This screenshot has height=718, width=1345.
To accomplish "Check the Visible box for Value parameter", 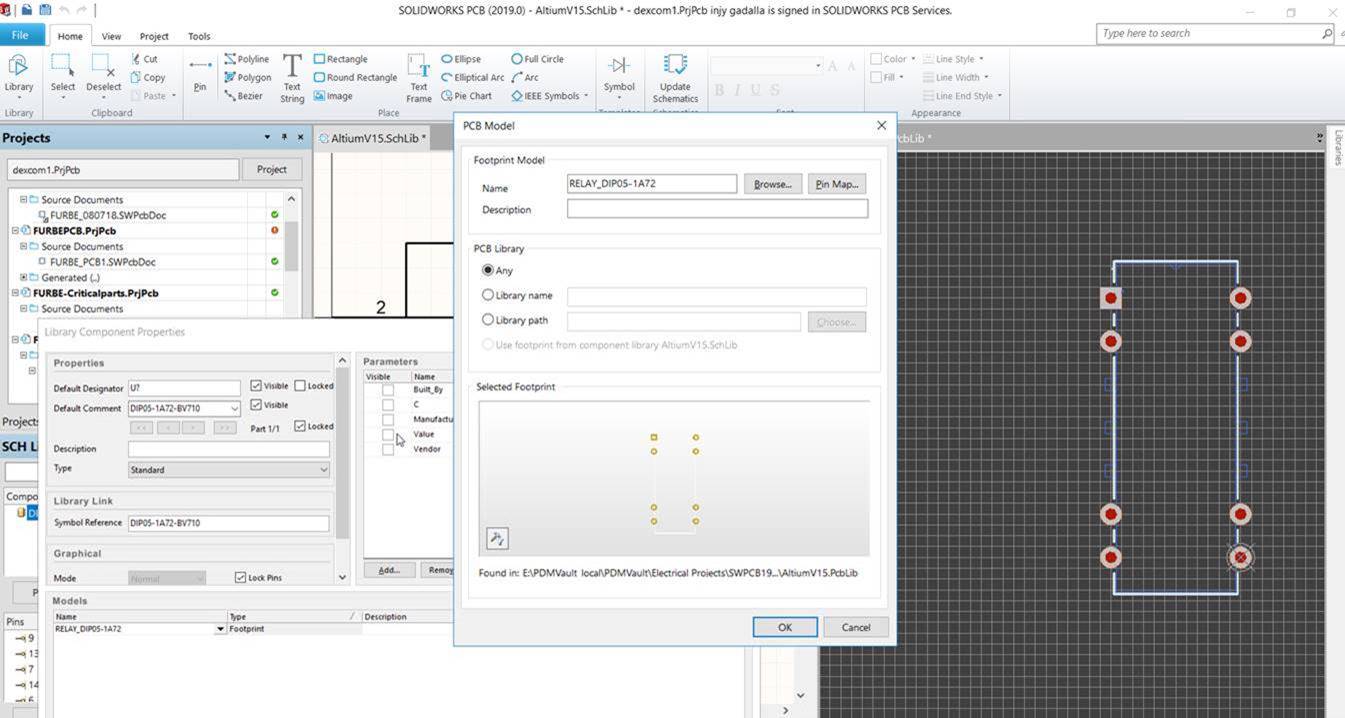I will (x=388, y=434).
